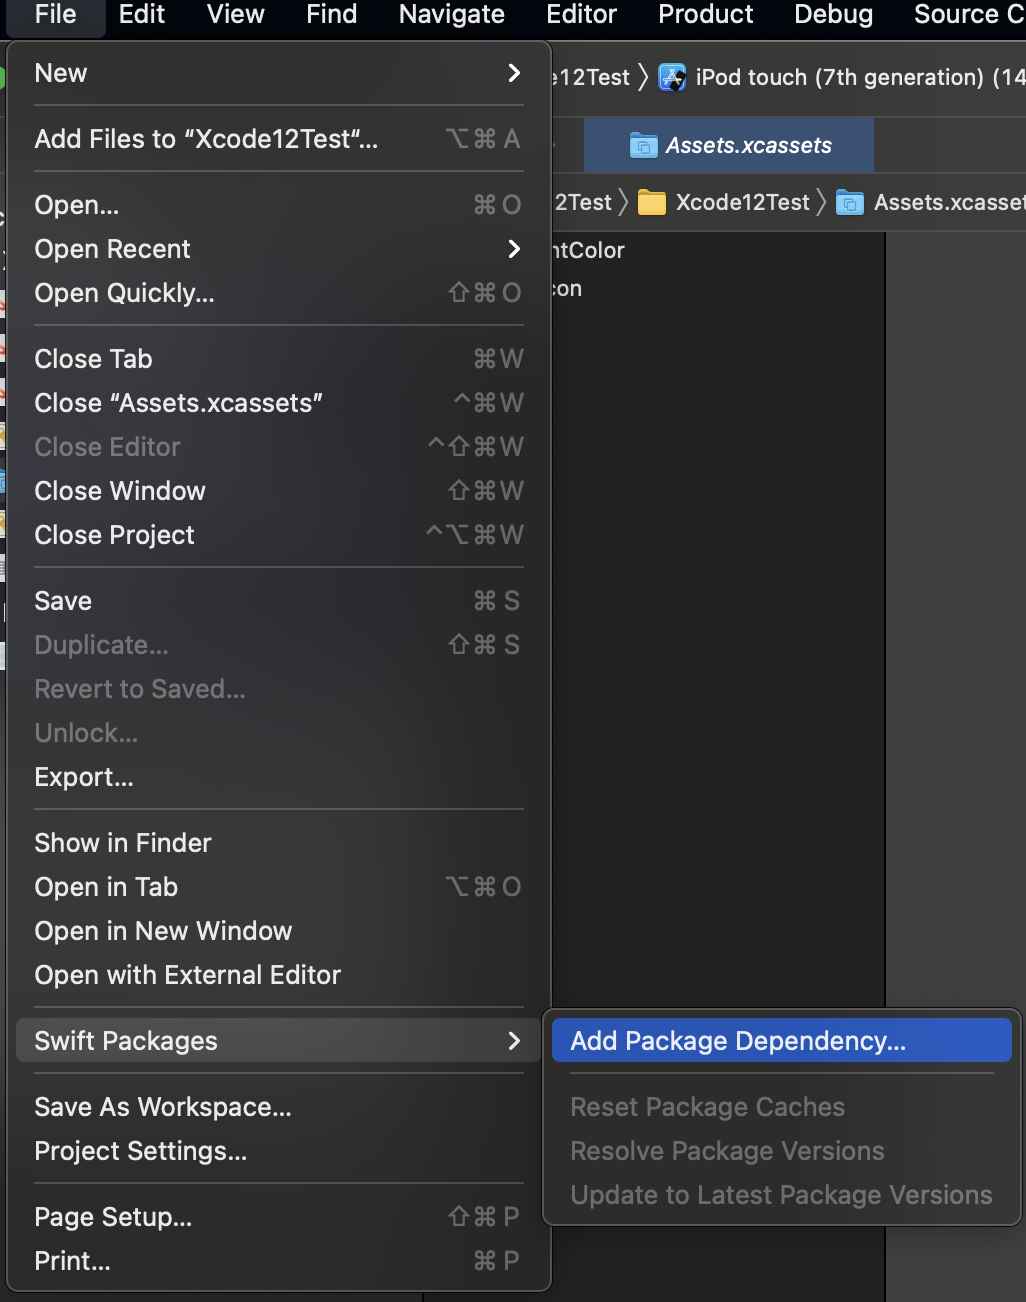Choose Export…
Screen dimensions: 1026x1302
tap(279, 777)
